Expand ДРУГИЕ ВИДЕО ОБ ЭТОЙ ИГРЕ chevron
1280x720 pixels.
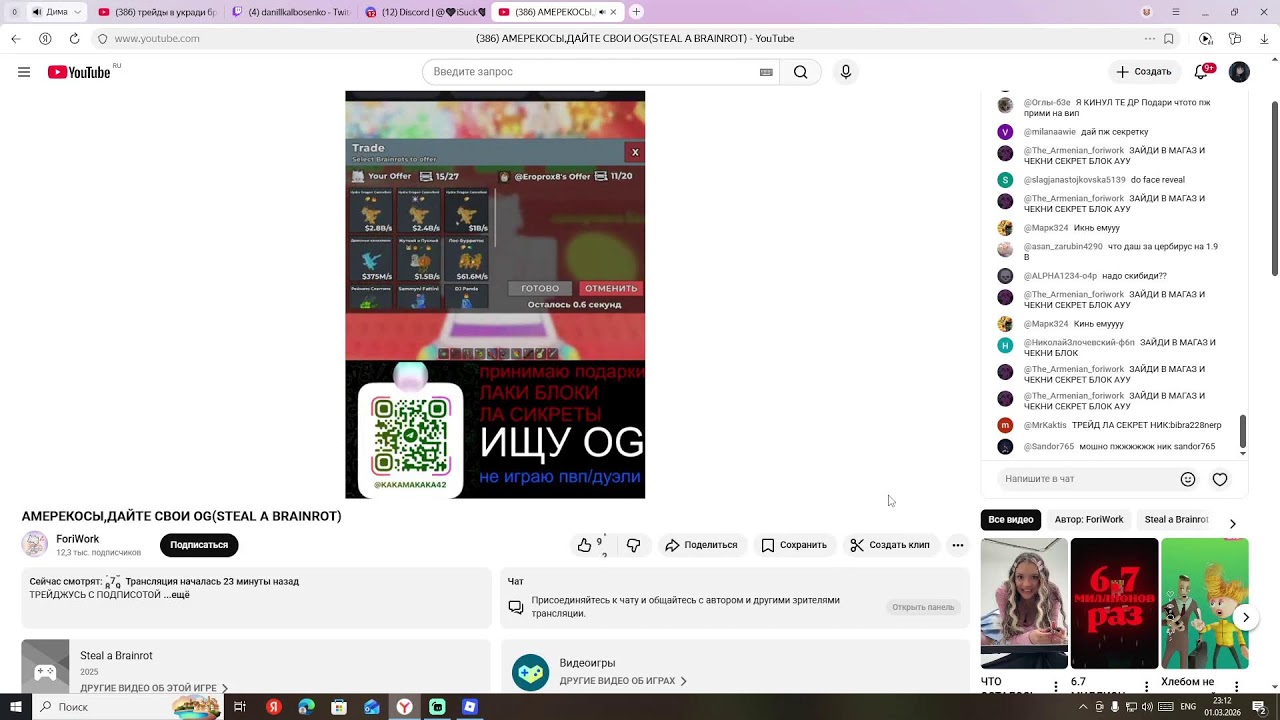pos(225,688)
